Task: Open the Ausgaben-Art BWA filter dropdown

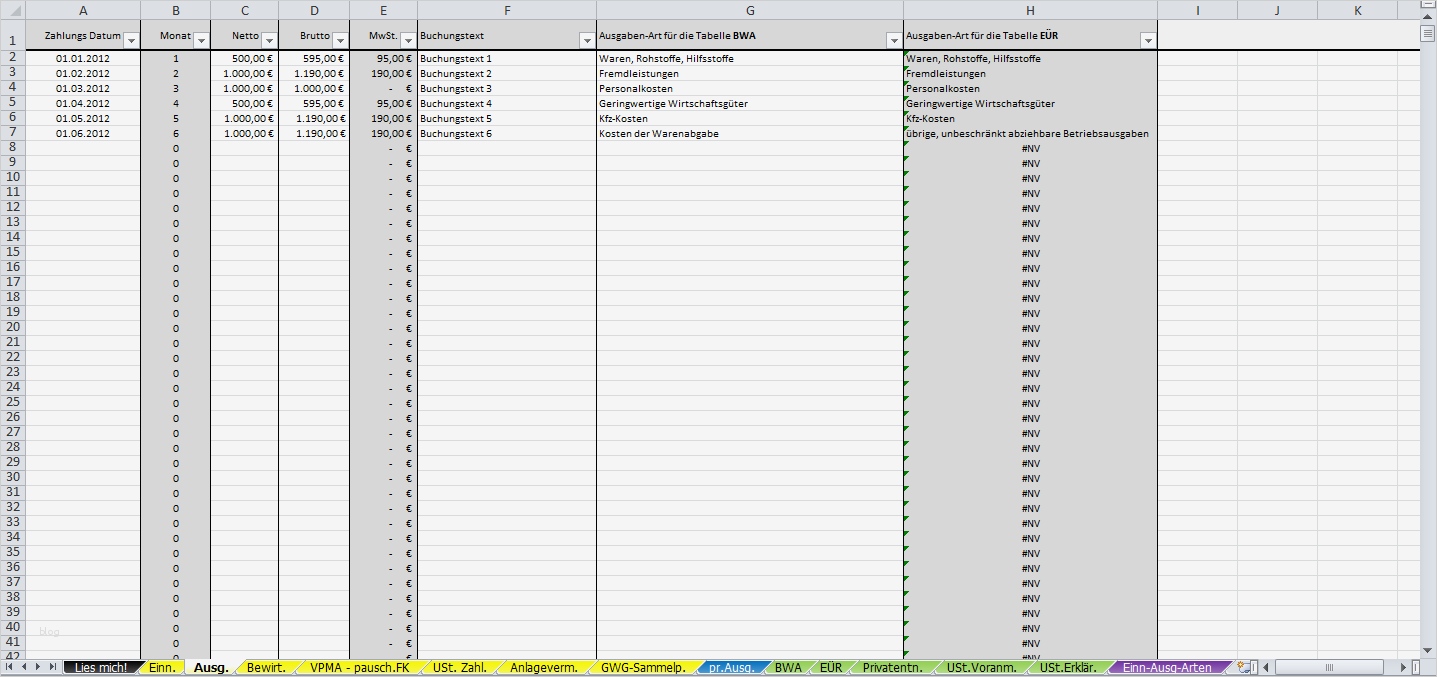Action: pyautogui.click(x=893, y=39)
